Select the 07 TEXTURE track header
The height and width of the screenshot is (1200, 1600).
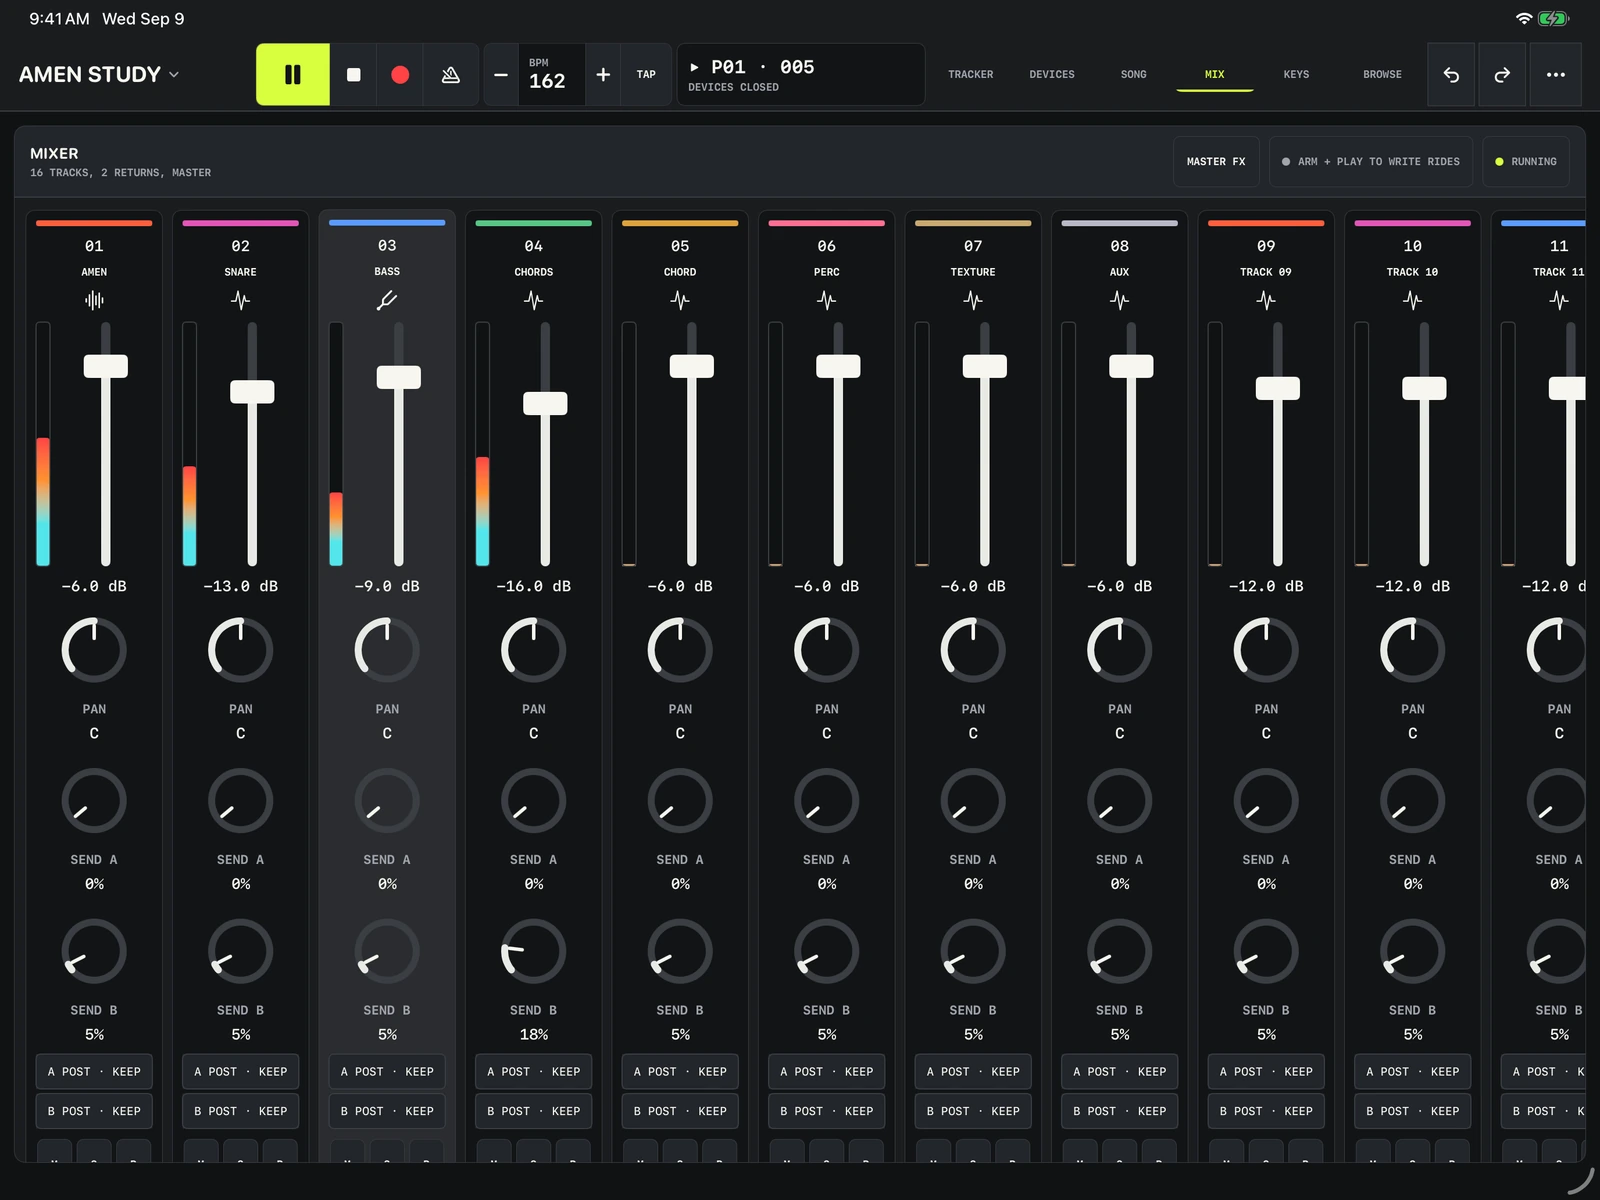click(x=973, y=257)
